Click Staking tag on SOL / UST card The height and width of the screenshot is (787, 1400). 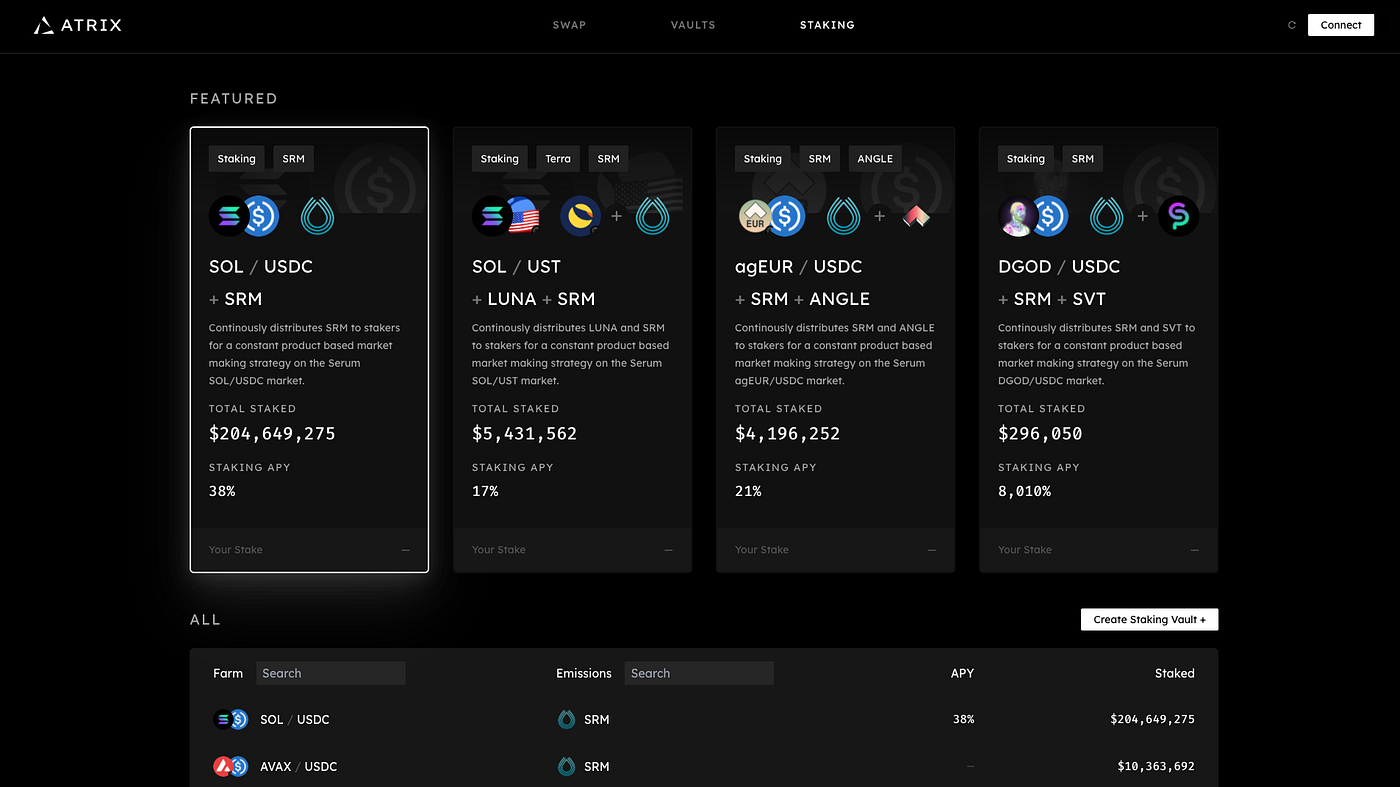499,158
